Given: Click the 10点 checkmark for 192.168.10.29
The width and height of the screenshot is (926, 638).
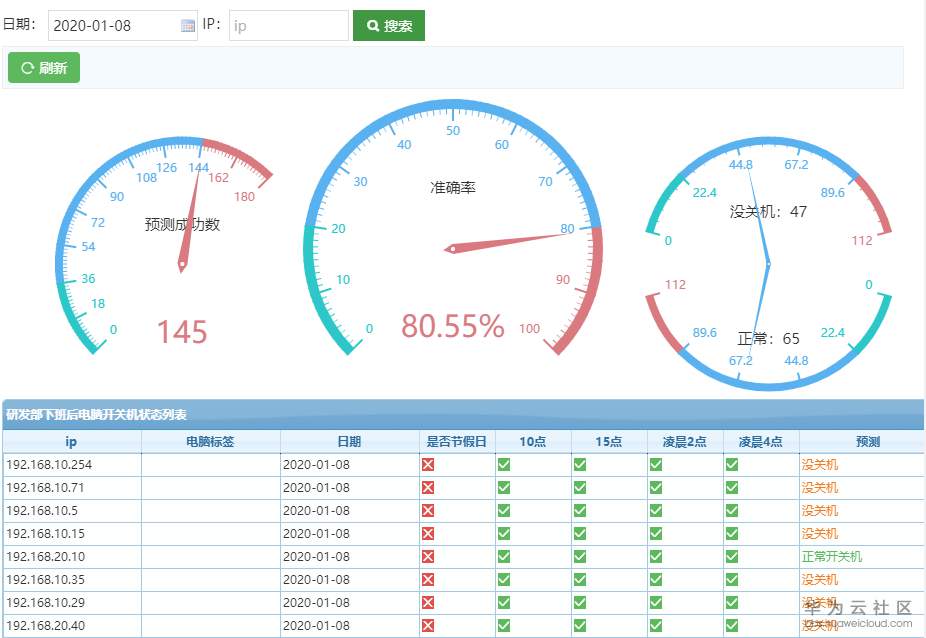Looking at the screenshot, I should [x=504, y=603].
